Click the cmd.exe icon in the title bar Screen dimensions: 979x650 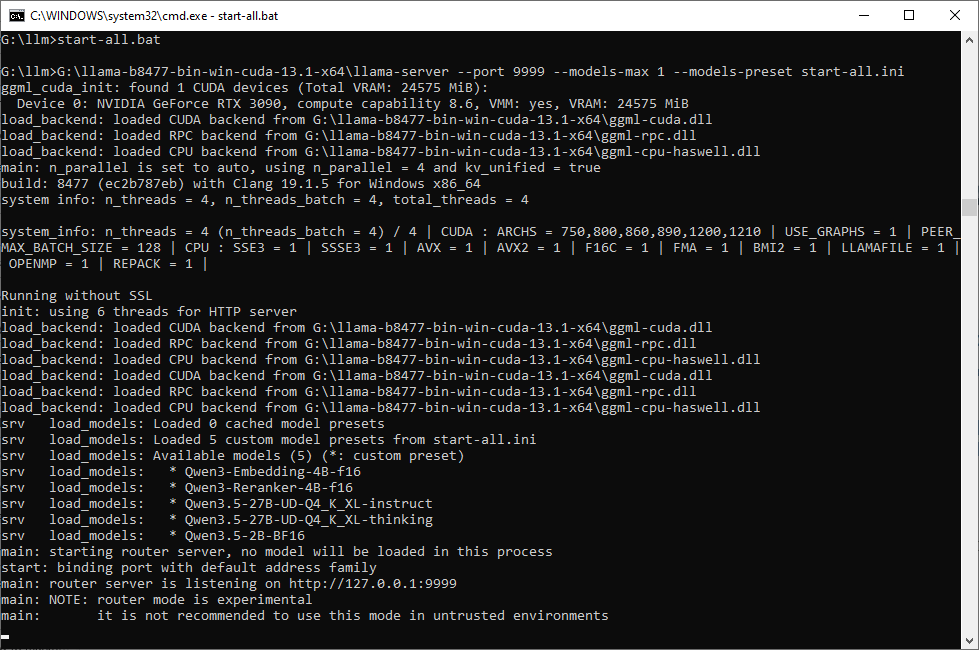[17, 15]
